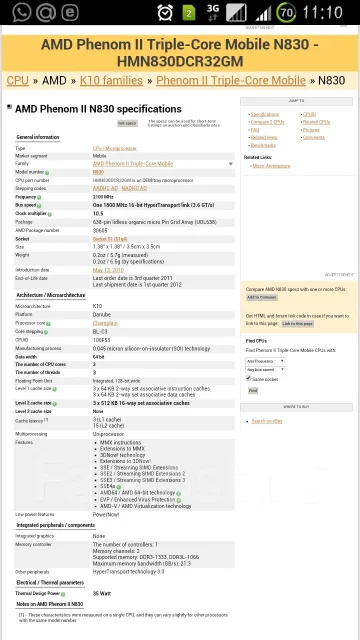Screen dimensions: 360x640
Task: Select the '2100 MHz' frequency value
Action: pyautogui.click(x=103, y=197)
